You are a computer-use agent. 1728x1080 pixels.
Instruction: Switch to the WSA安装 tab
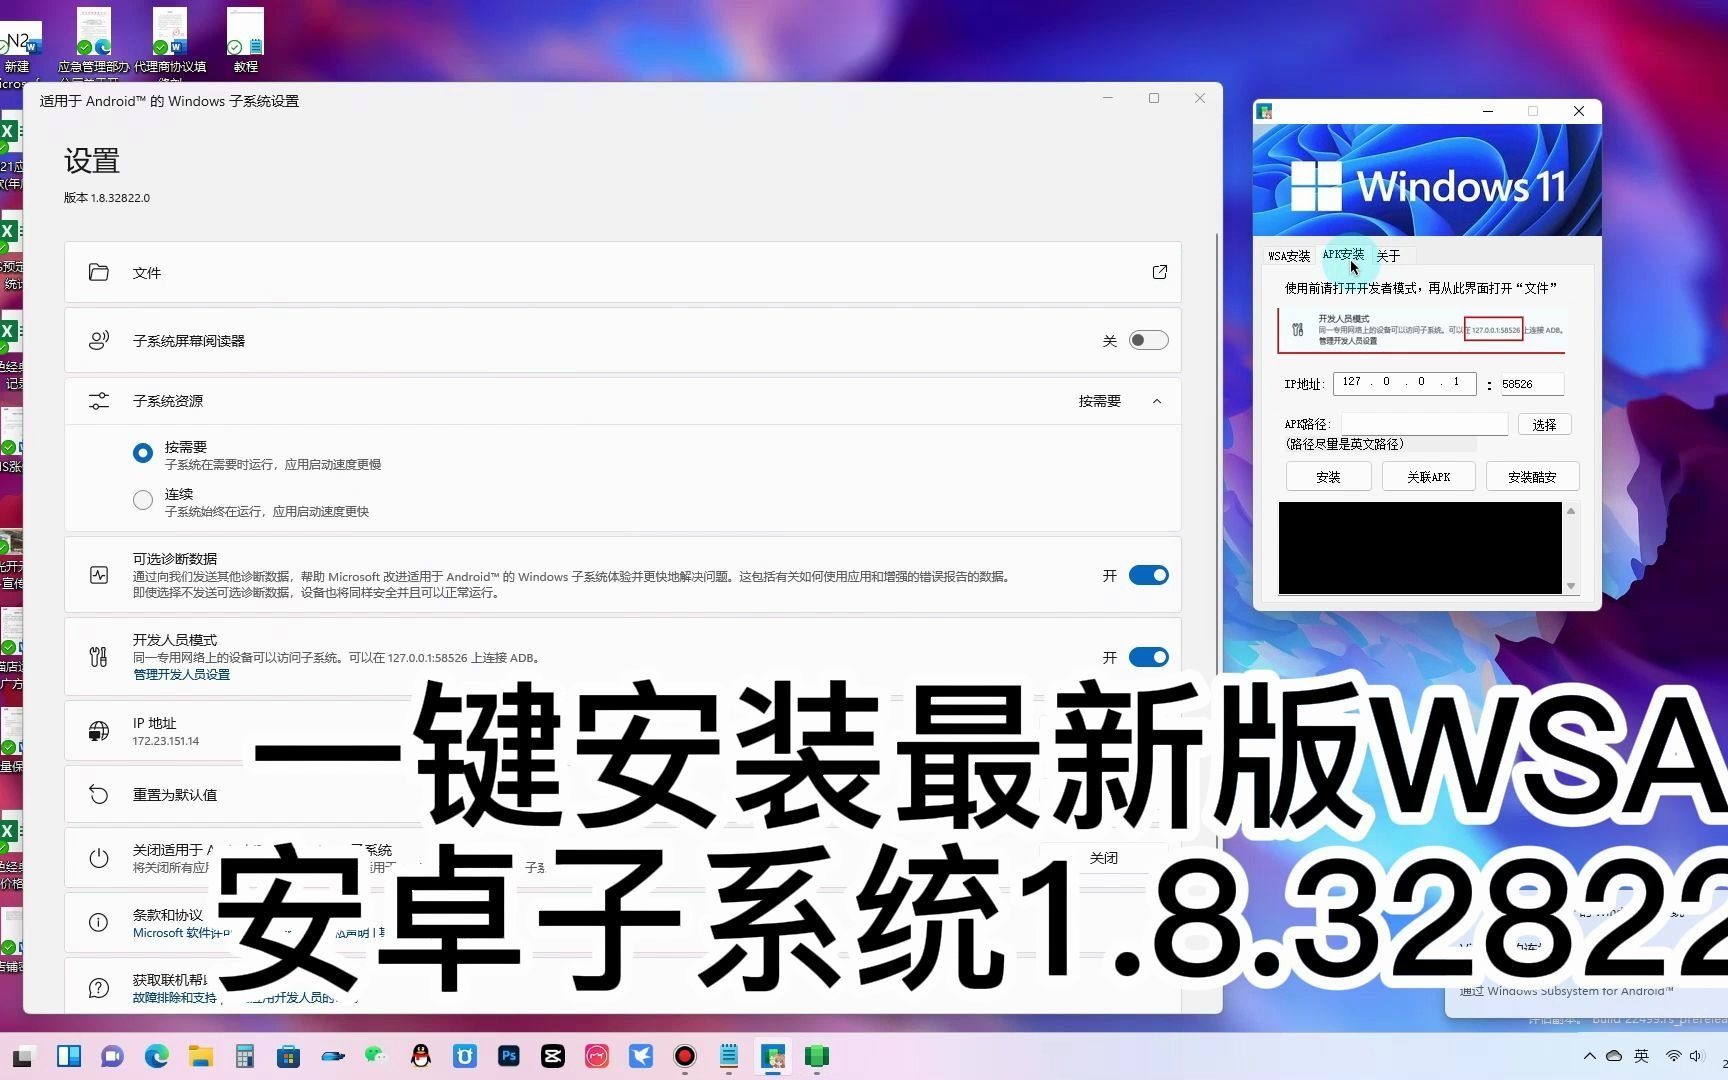tap(1289, 256)
